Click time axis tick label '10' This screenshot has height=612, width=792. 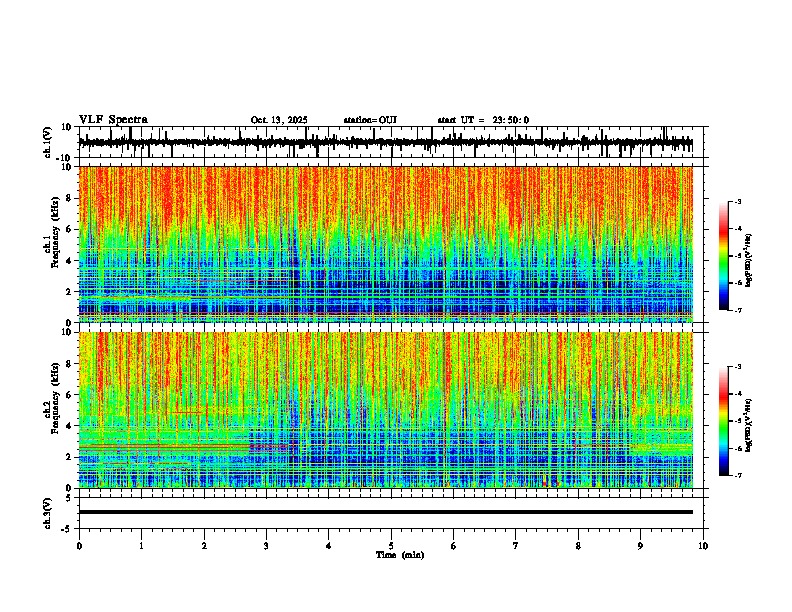click(x=703, y=546)
